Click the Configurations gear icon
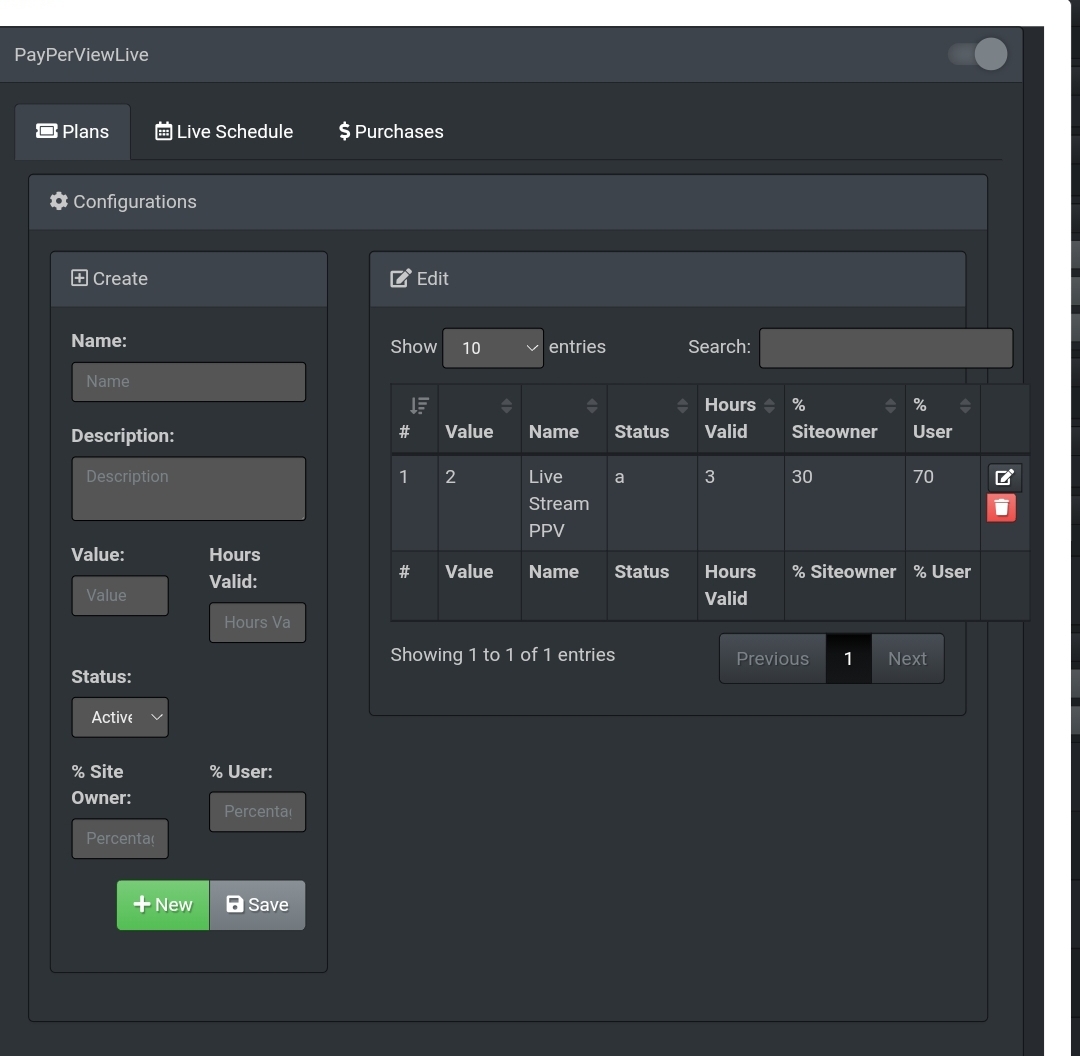The height and width of the screenshot is (1056, 1080). pyautogui.click(x=59, y=201)
